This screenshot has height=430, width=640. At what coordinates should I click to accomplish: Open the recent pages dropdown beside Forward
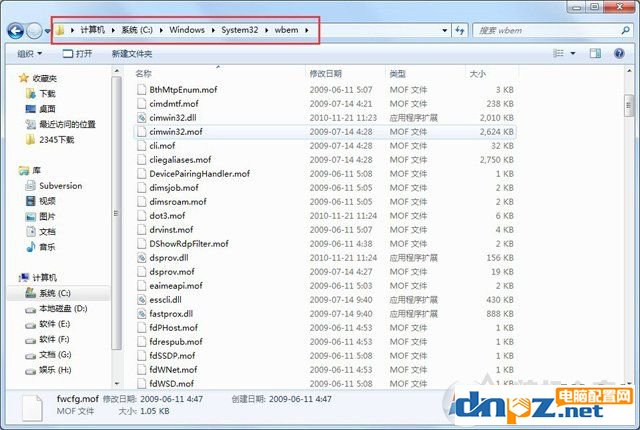click(47, 31)
